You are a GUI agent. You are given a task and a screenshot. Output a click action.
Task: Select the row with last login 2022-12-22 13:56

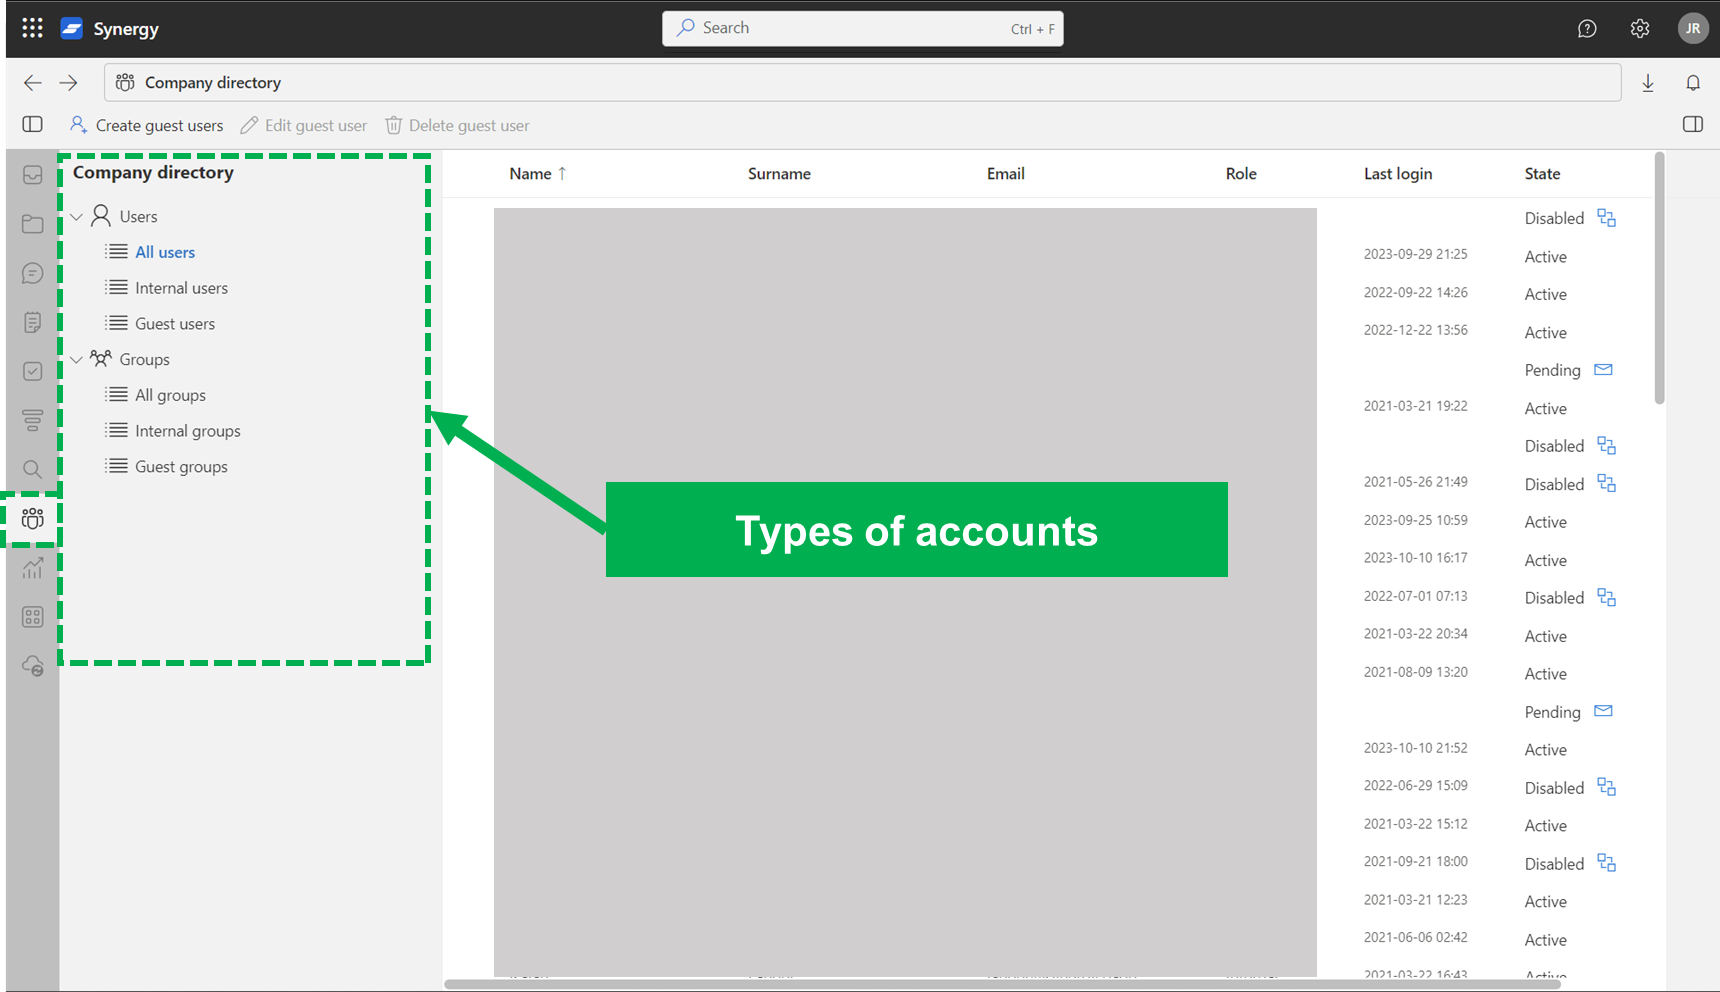tap(1047, 332)
